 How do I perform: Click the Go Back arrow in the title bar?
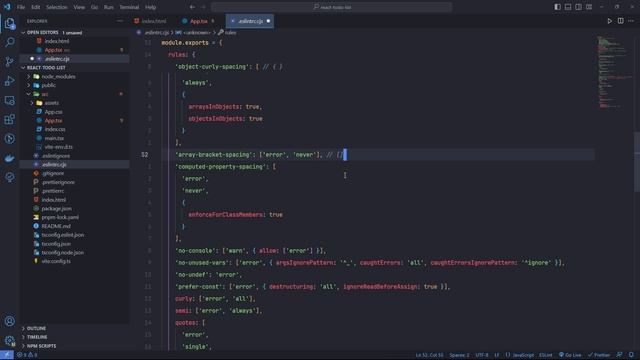(192, 7)
